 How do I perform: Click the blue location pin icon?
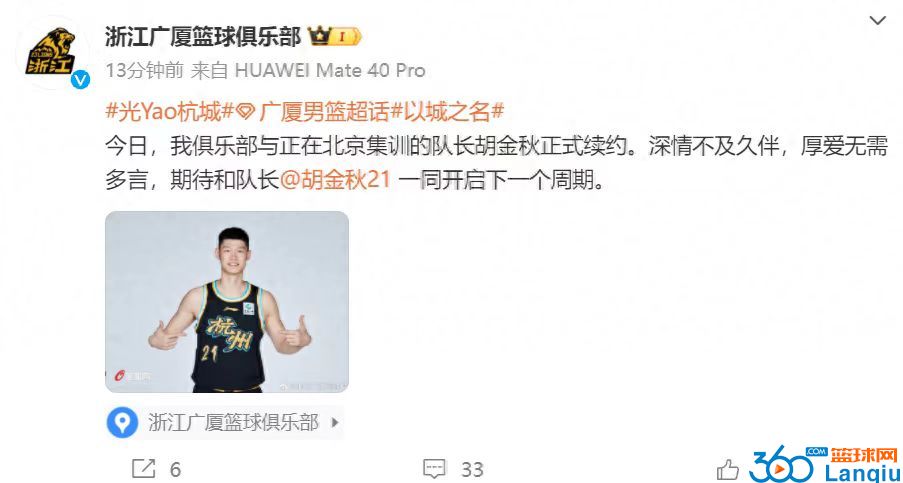(122, 424)
